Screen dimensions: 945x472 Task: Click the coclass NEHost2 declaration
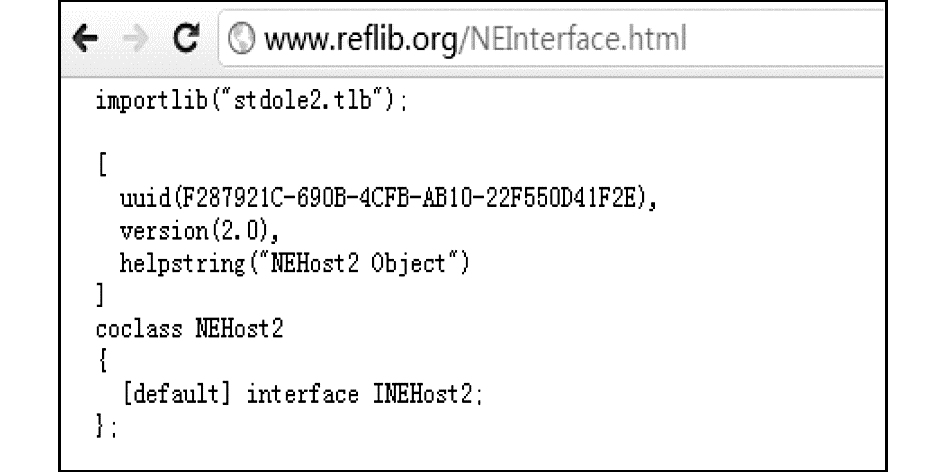coord(189,329)
